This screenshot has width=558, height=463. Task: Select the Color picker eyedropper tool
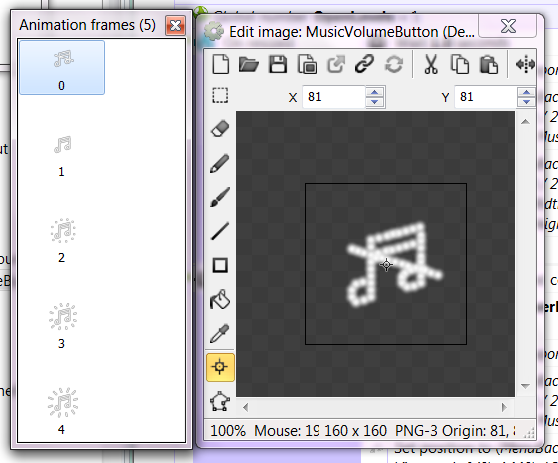220,333
